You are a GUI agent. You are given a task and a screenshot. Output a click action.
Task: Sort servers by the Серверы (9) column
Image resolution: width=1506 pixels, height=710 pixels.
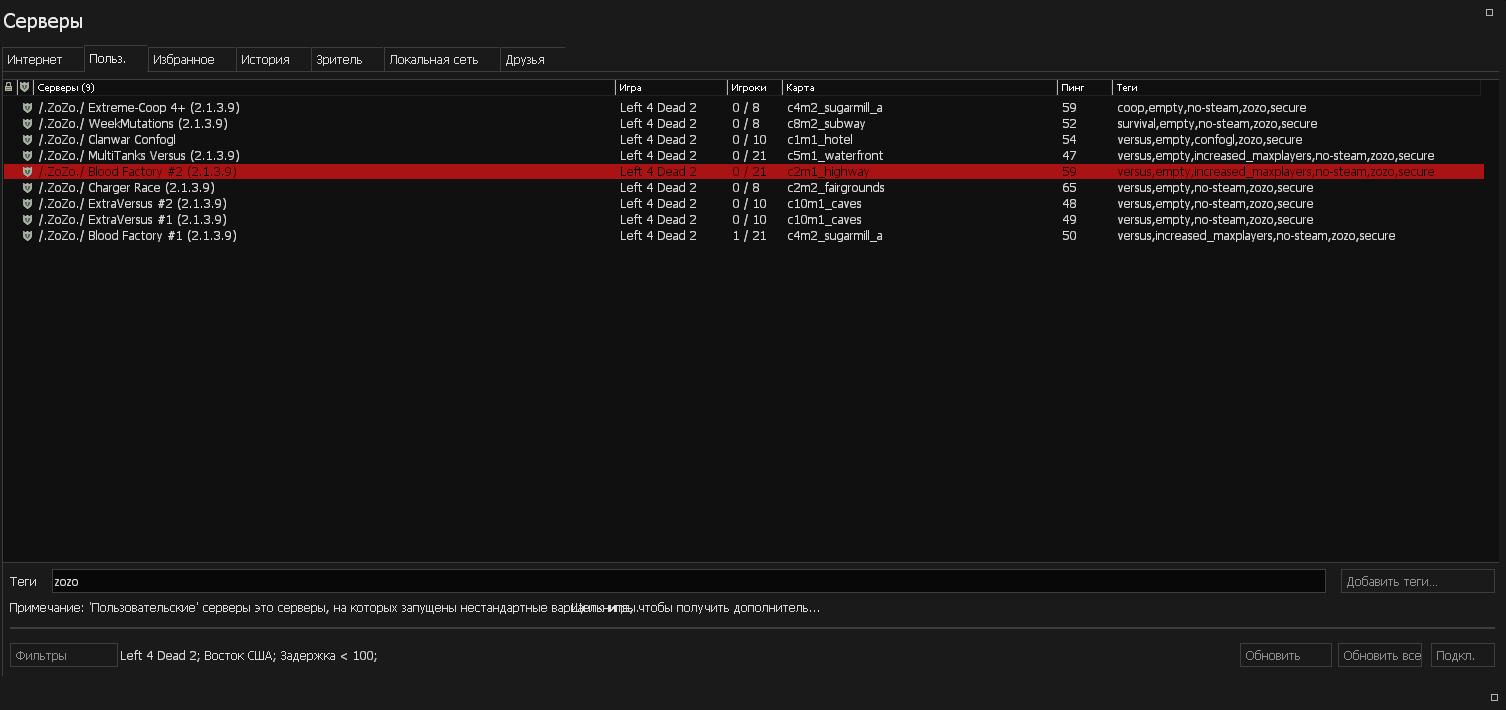(324, 87)
